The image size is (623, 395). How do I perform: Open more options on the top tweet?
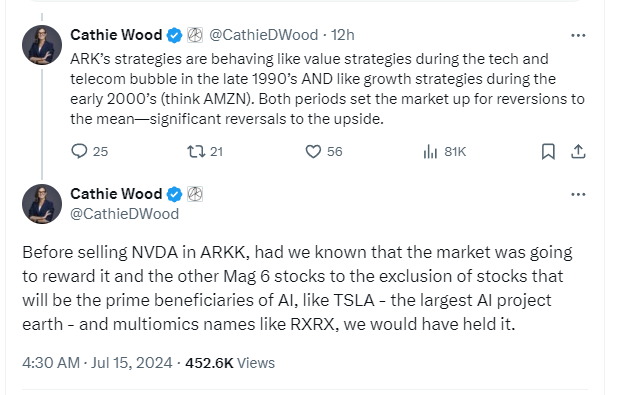(578, 35)
